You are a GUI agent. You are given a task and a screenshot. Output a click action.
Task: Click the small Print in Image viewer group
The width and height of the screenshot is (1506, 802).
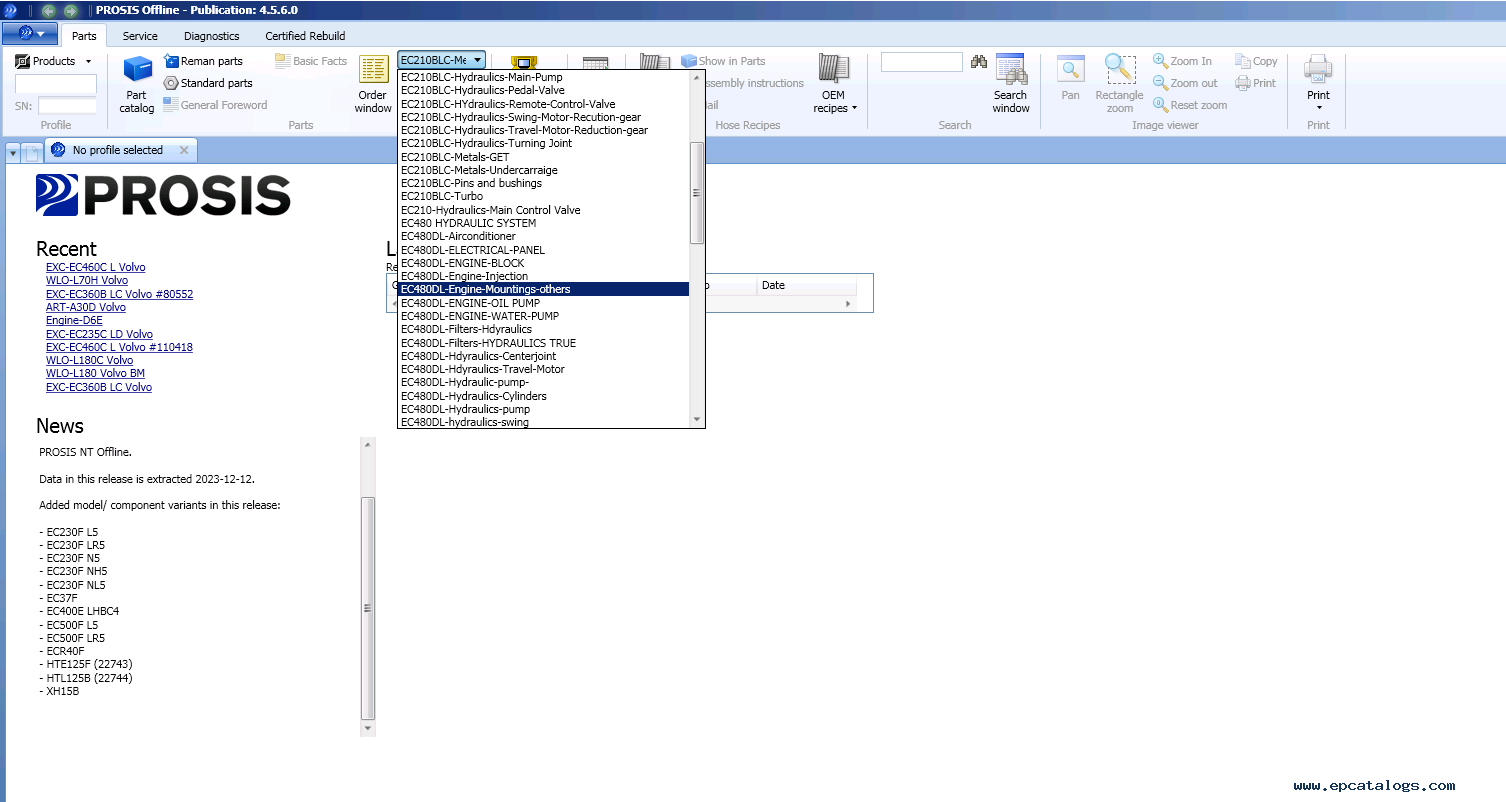[1255, 83]
